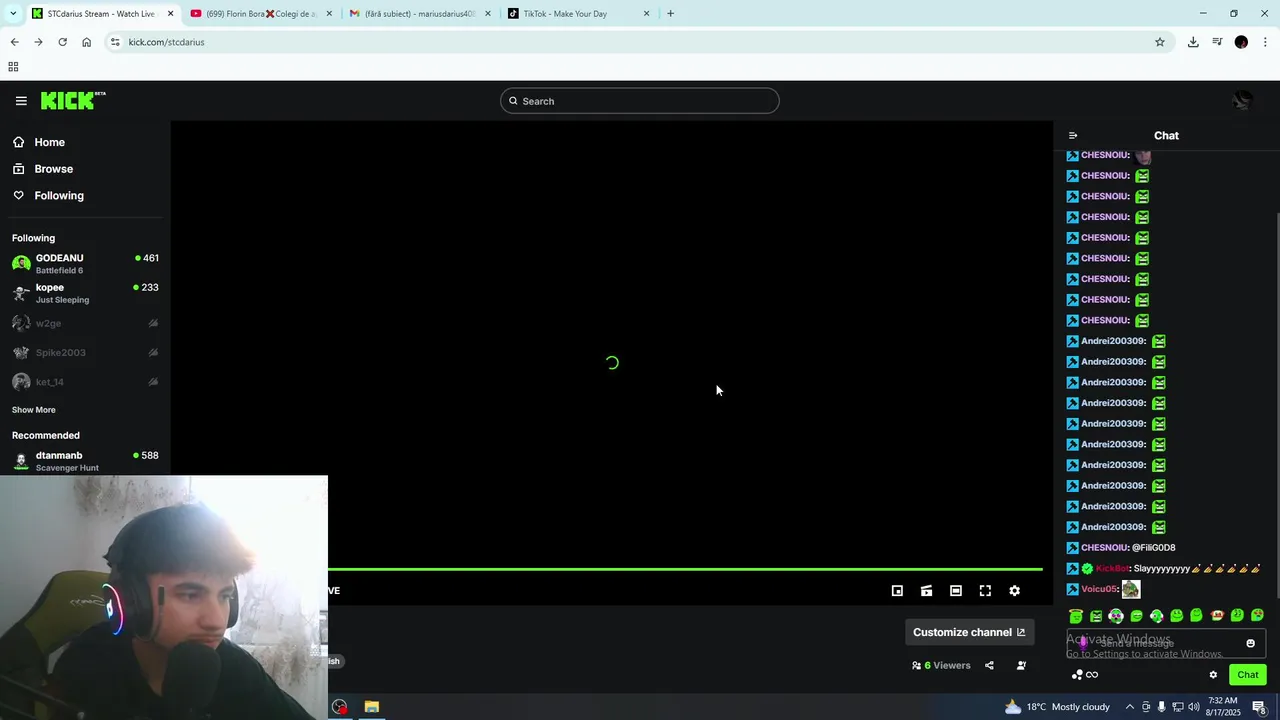Viewport: 1280px width, 720px height.
Task: Send message with green Chat button
Action: [1248, 675]
